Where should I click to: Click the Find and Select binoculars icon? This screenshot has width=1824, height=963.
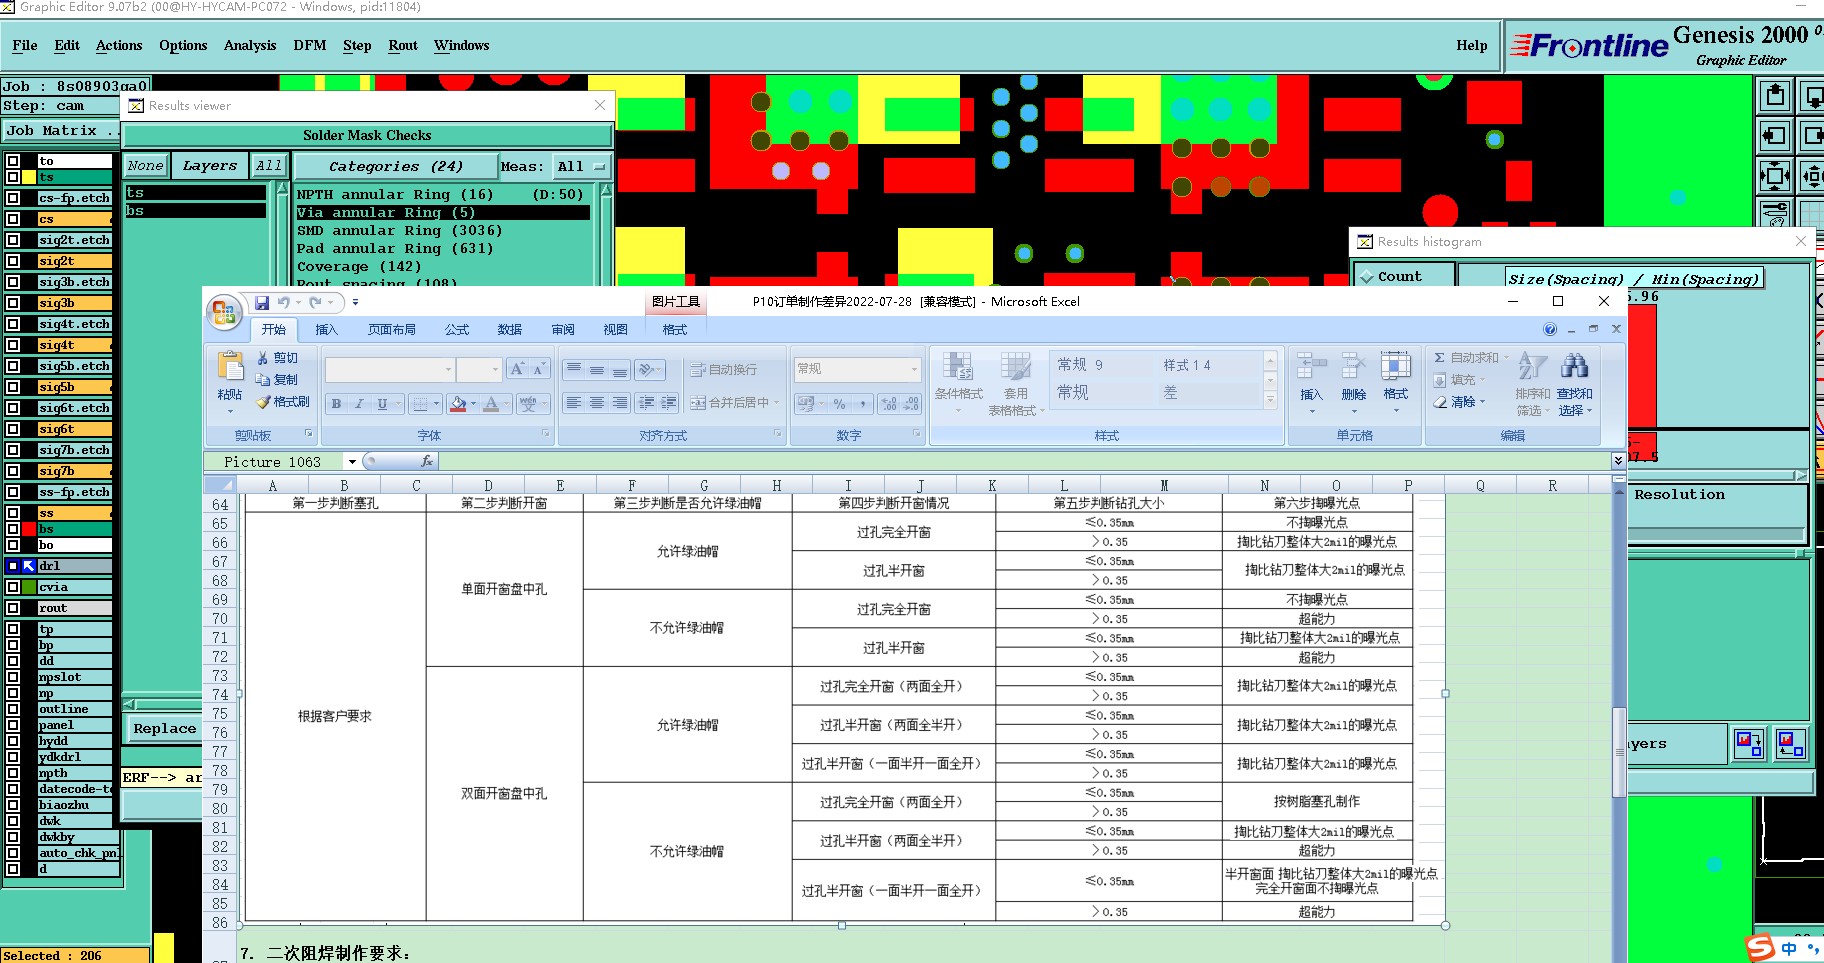pos(1574,366)
